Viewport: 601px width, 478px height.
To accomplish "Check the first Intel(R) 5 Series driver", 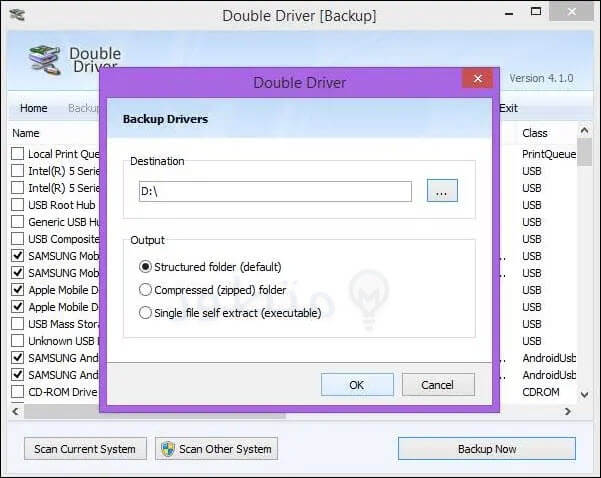I will (17, 171).
